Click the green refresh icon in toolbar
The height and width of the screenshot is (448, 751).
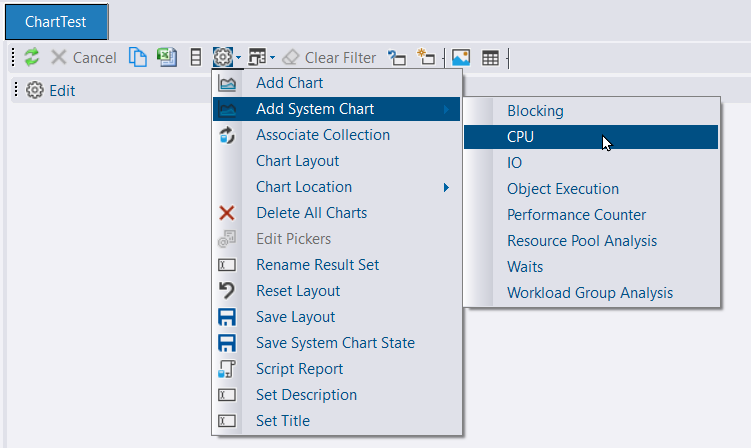[x=31, y=58]
